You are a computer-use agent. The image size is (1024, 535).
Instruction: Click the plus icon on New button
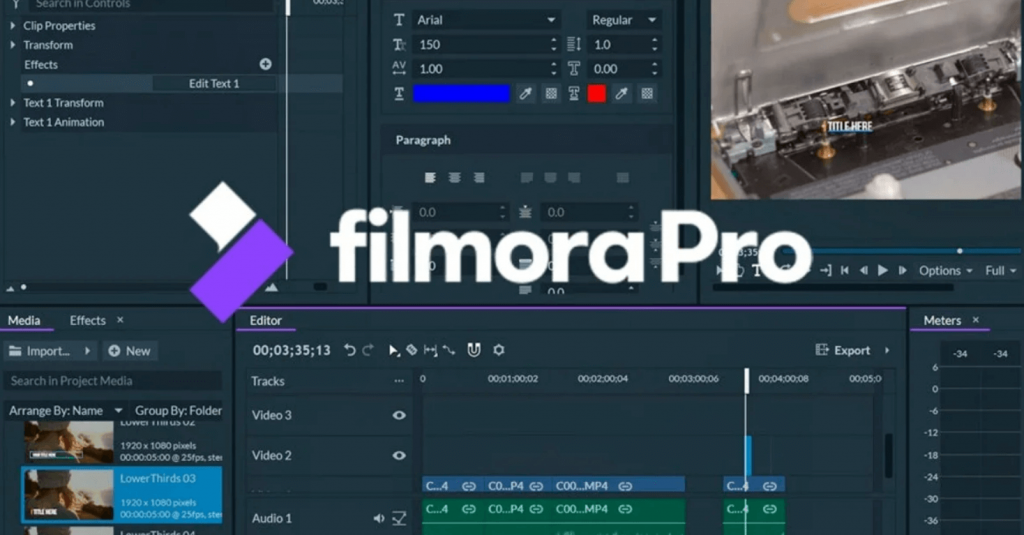coord(114,351)
